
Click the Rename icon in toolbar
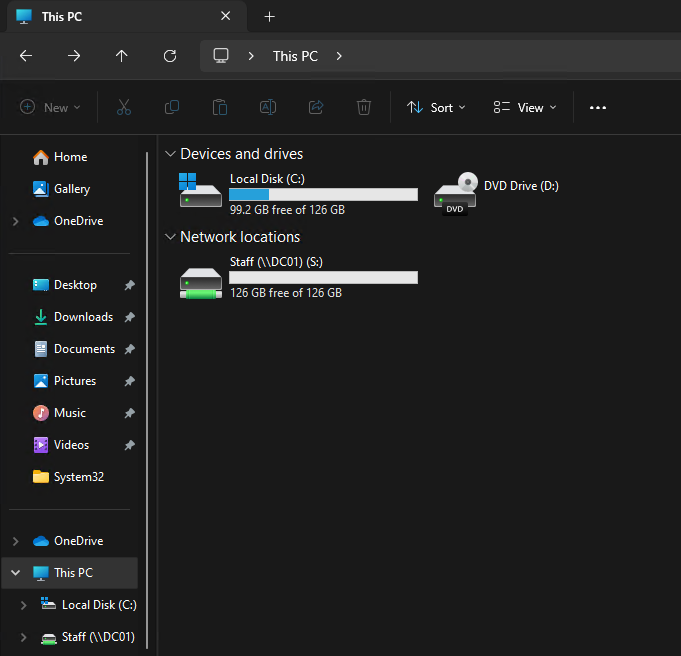coord(268,107)
